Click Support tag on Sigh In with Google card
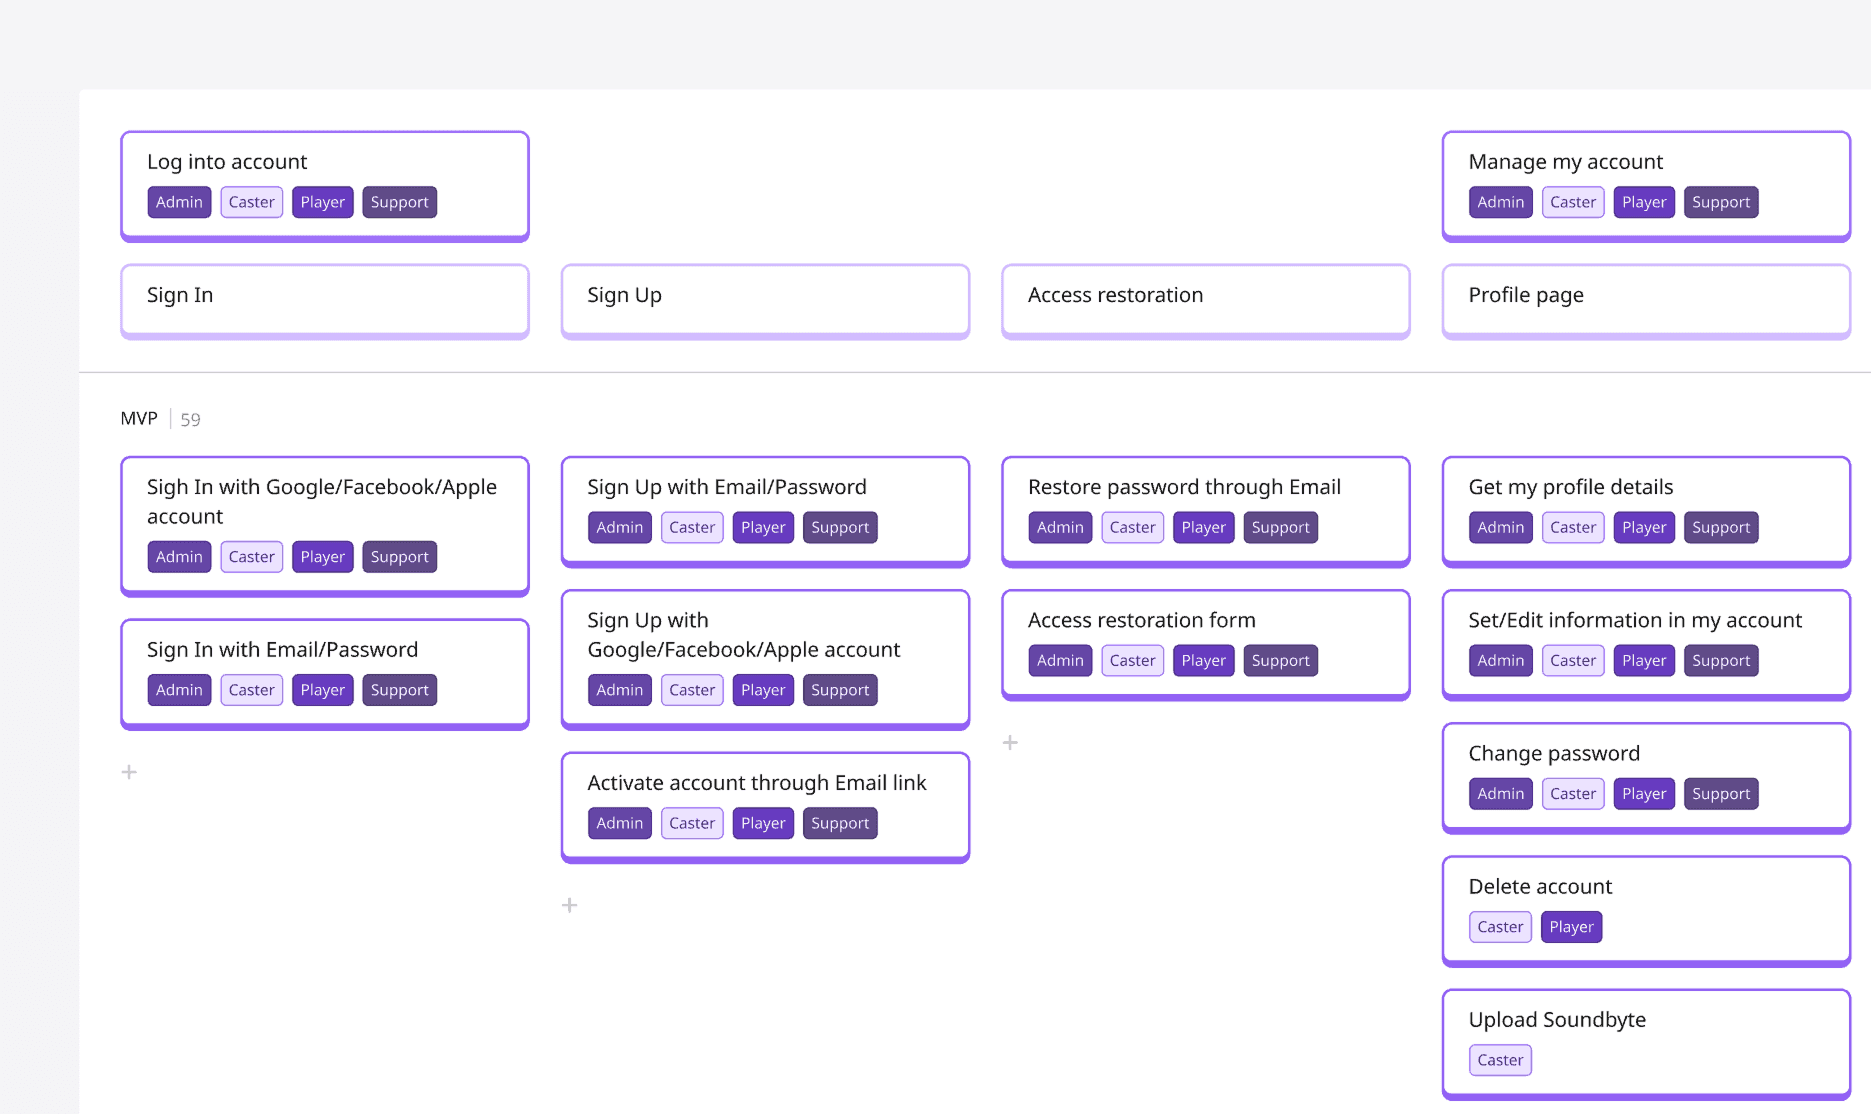 pos(399,557)
